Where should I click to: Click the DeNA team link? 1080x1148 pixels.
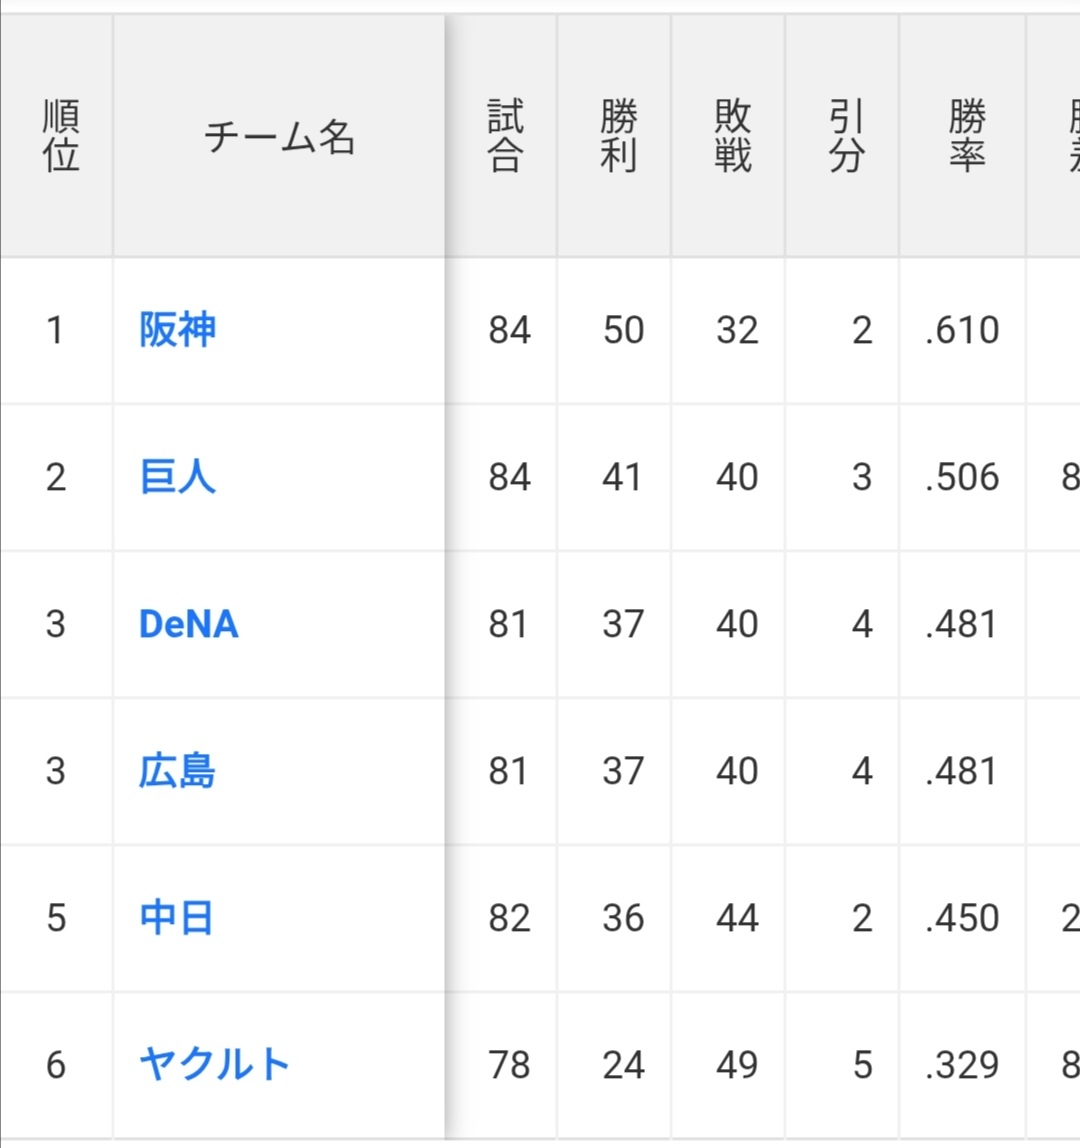coord(188,624)
